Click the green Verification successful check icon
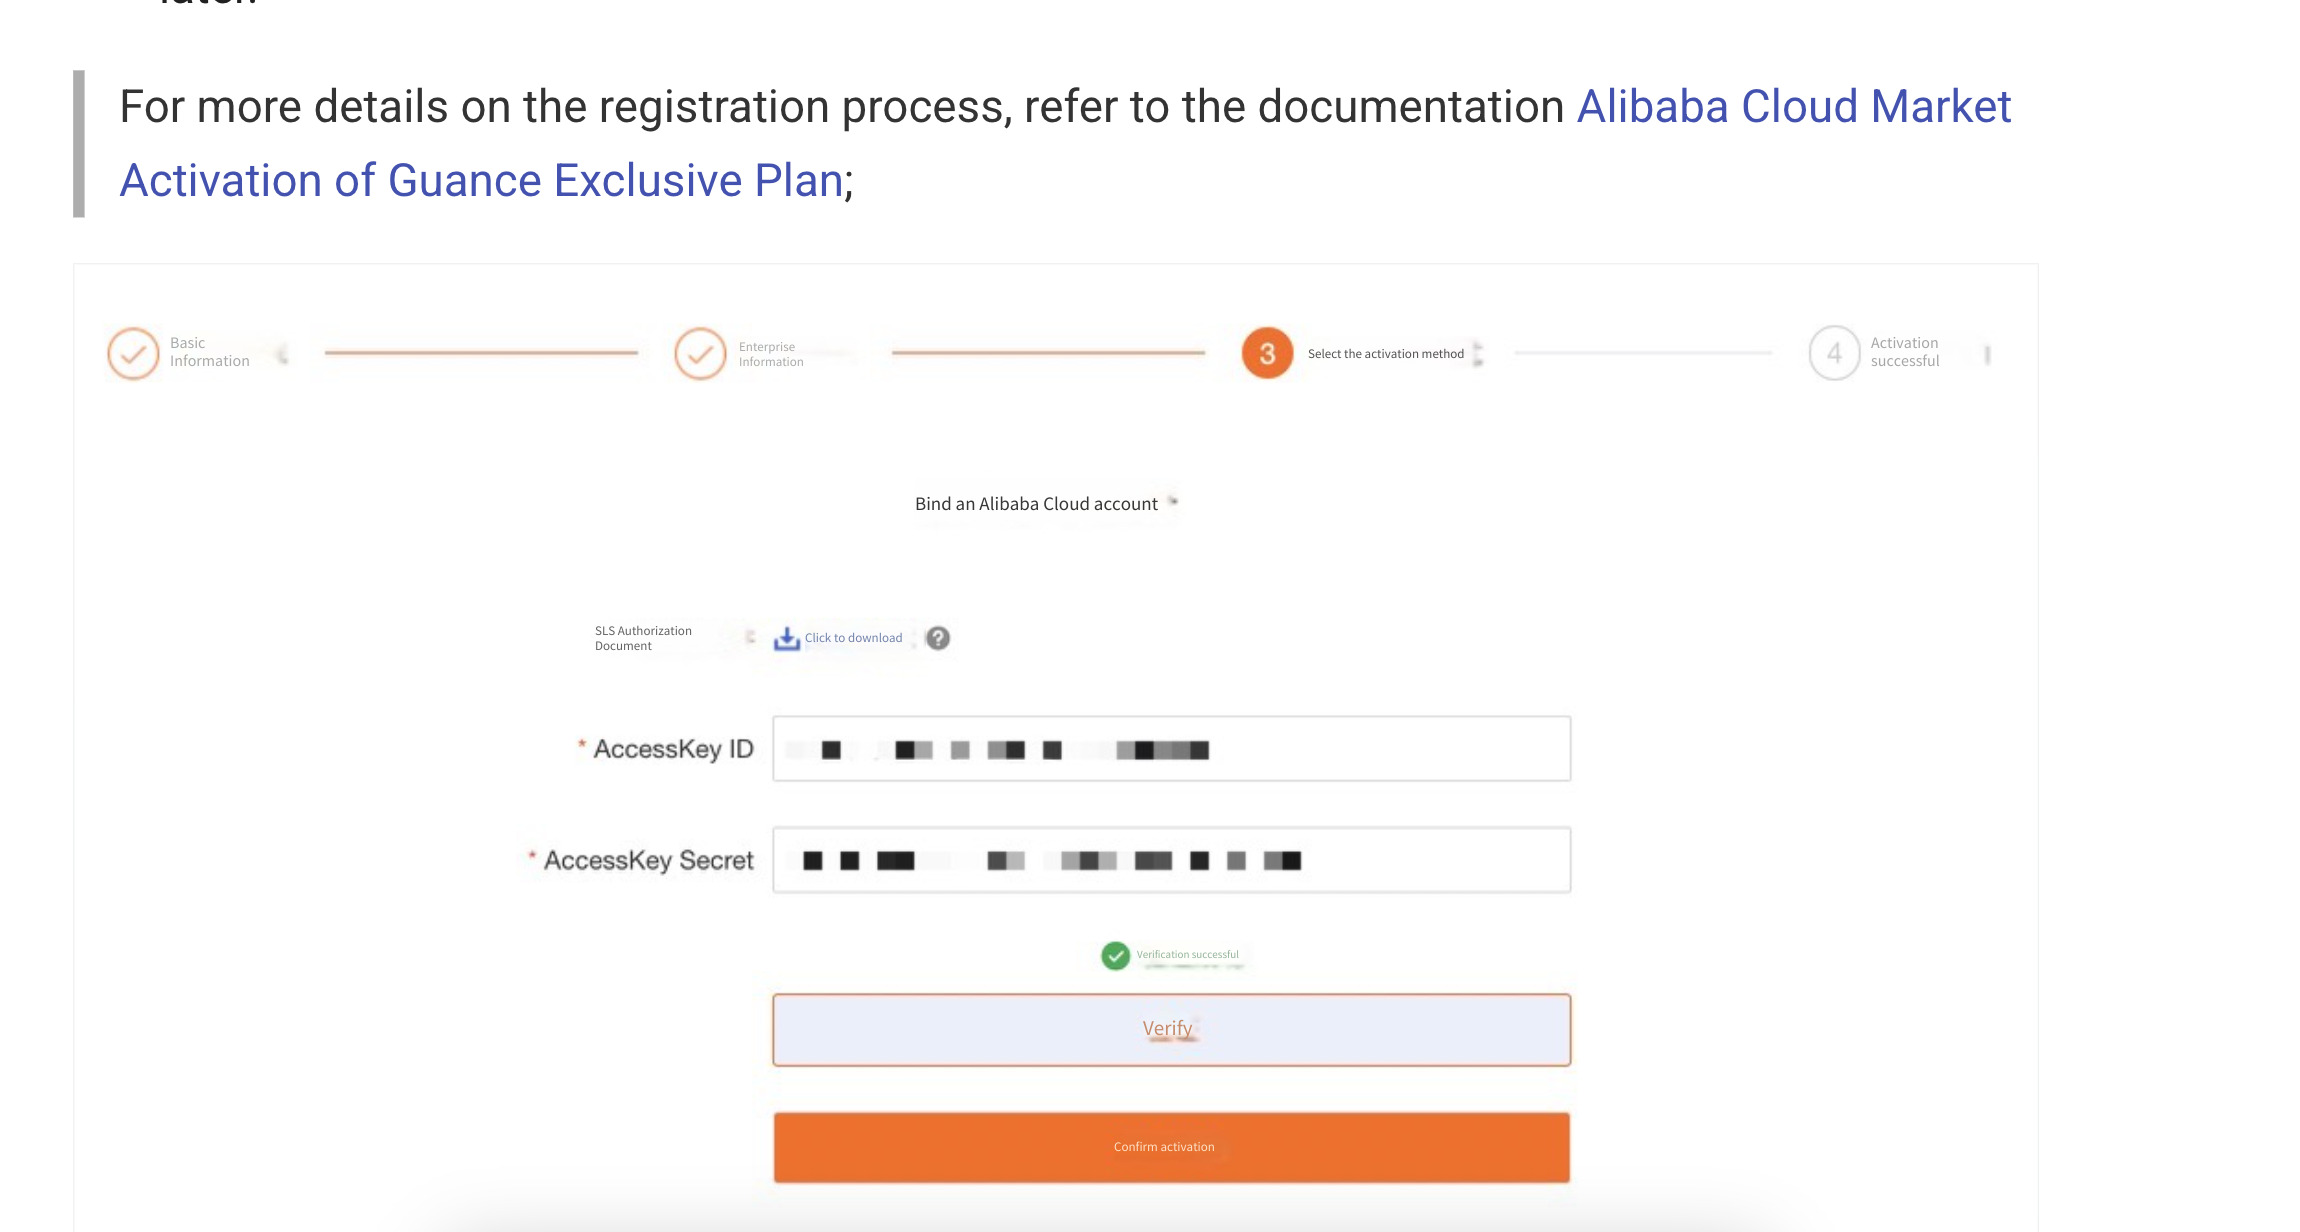This screenshot has width=2300, height=1232. [x=1115, y=955]
